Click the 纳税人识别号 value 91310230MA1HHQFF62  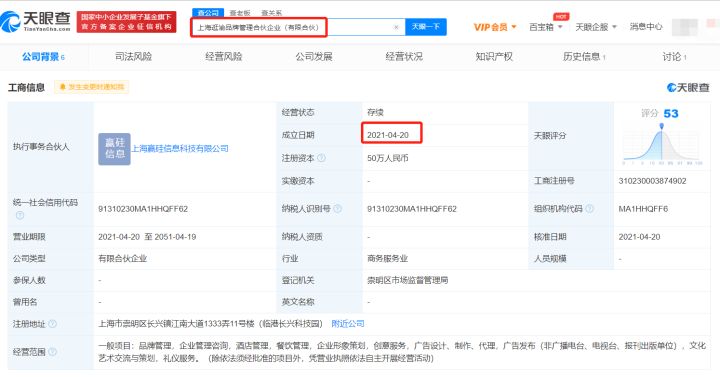tap(412, 209)
